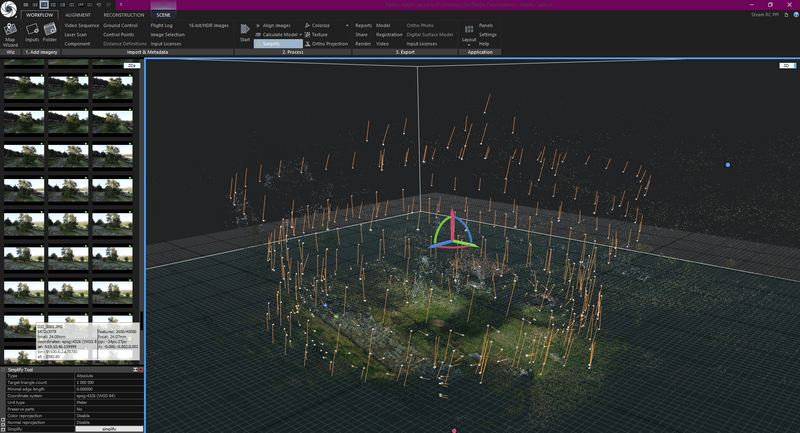Switch to the WORKFLOW ribbon tab
800x433 pixels.
[x=39, y=15]
